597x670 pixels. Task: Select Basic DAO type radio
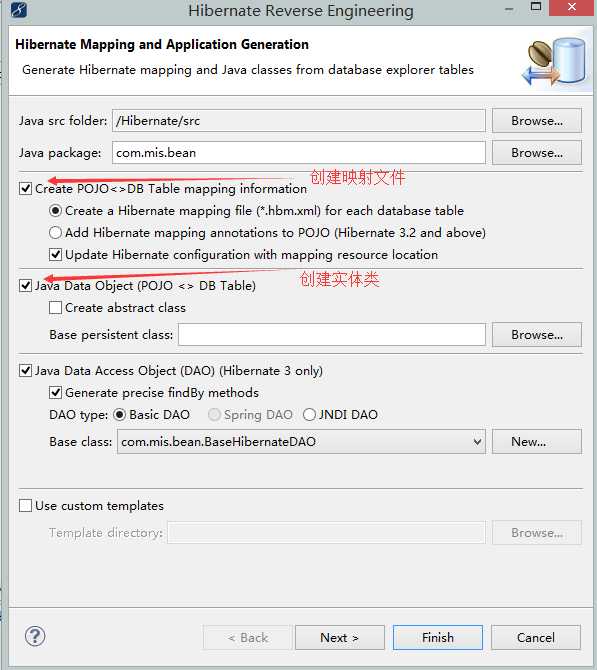tap(119, 415)
